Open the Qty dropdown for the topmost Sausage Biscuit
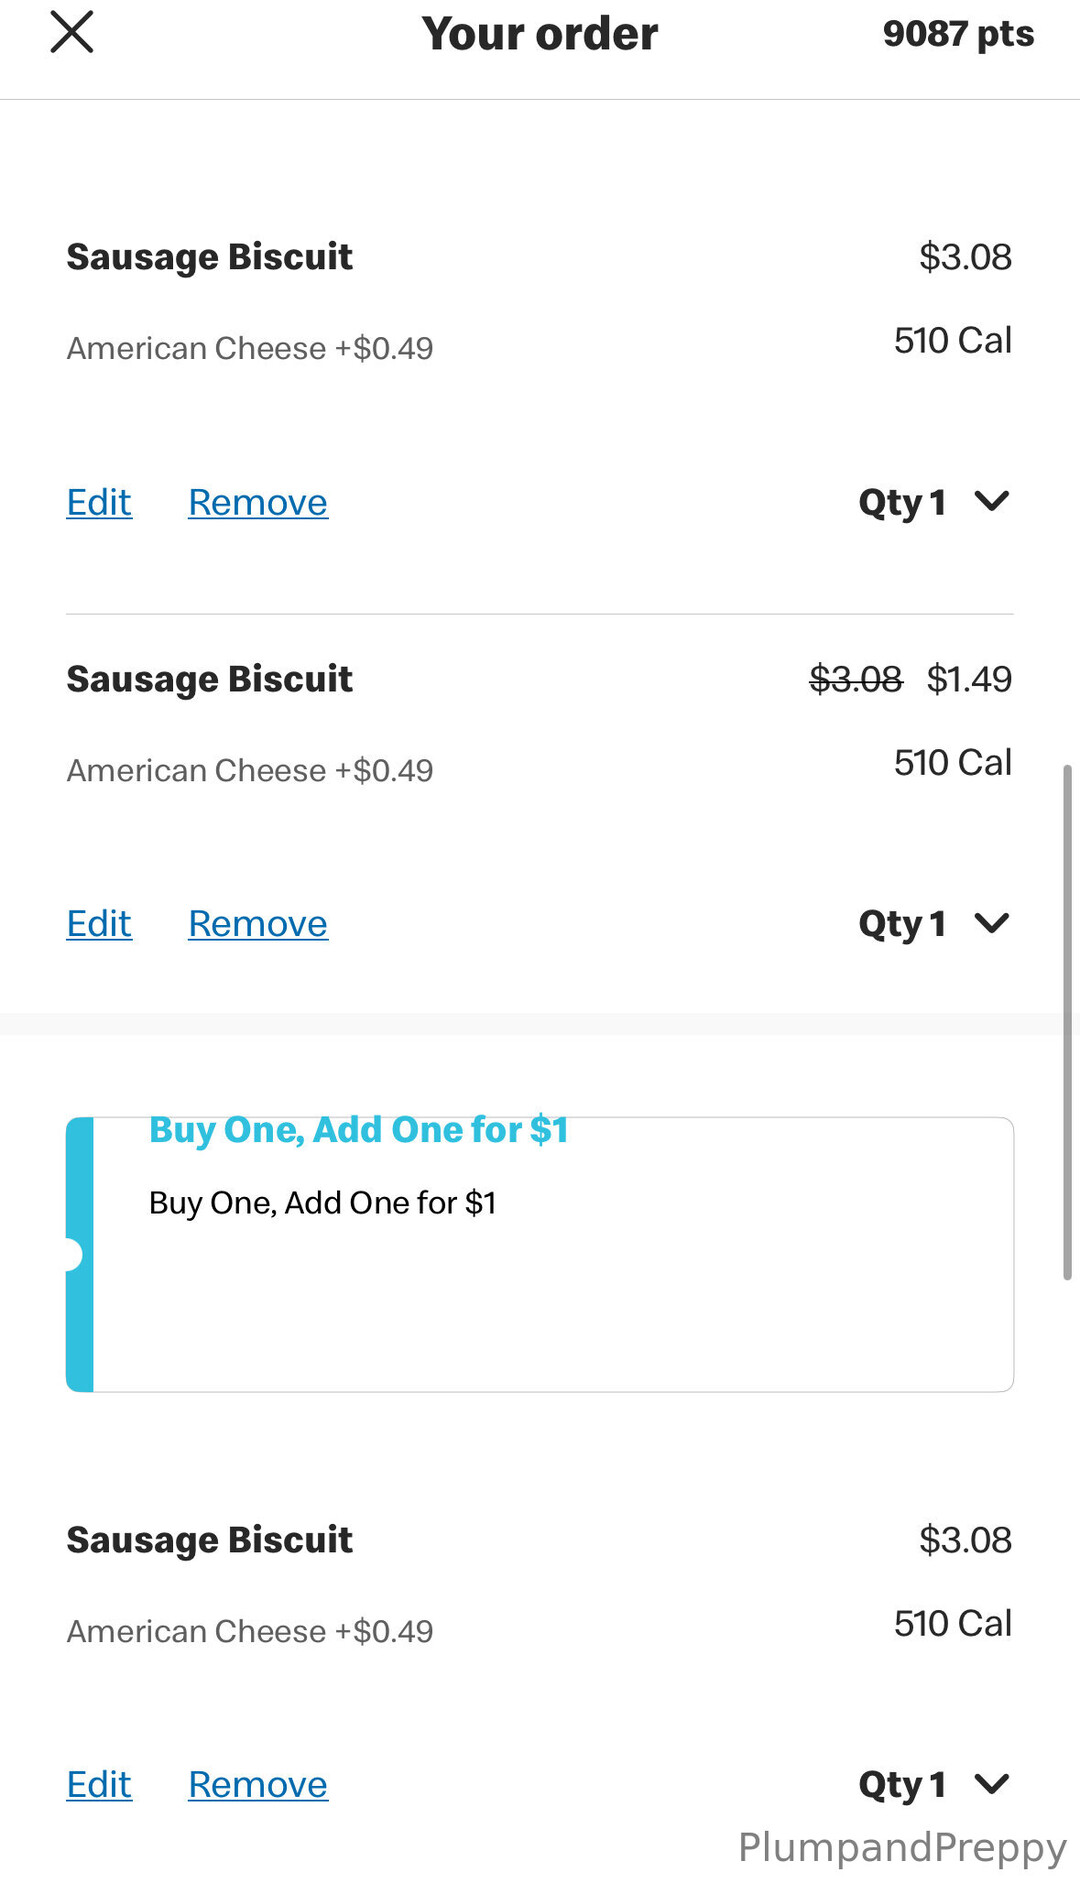This screenshot has width=1080, height=1883. [x=934, y=502]
